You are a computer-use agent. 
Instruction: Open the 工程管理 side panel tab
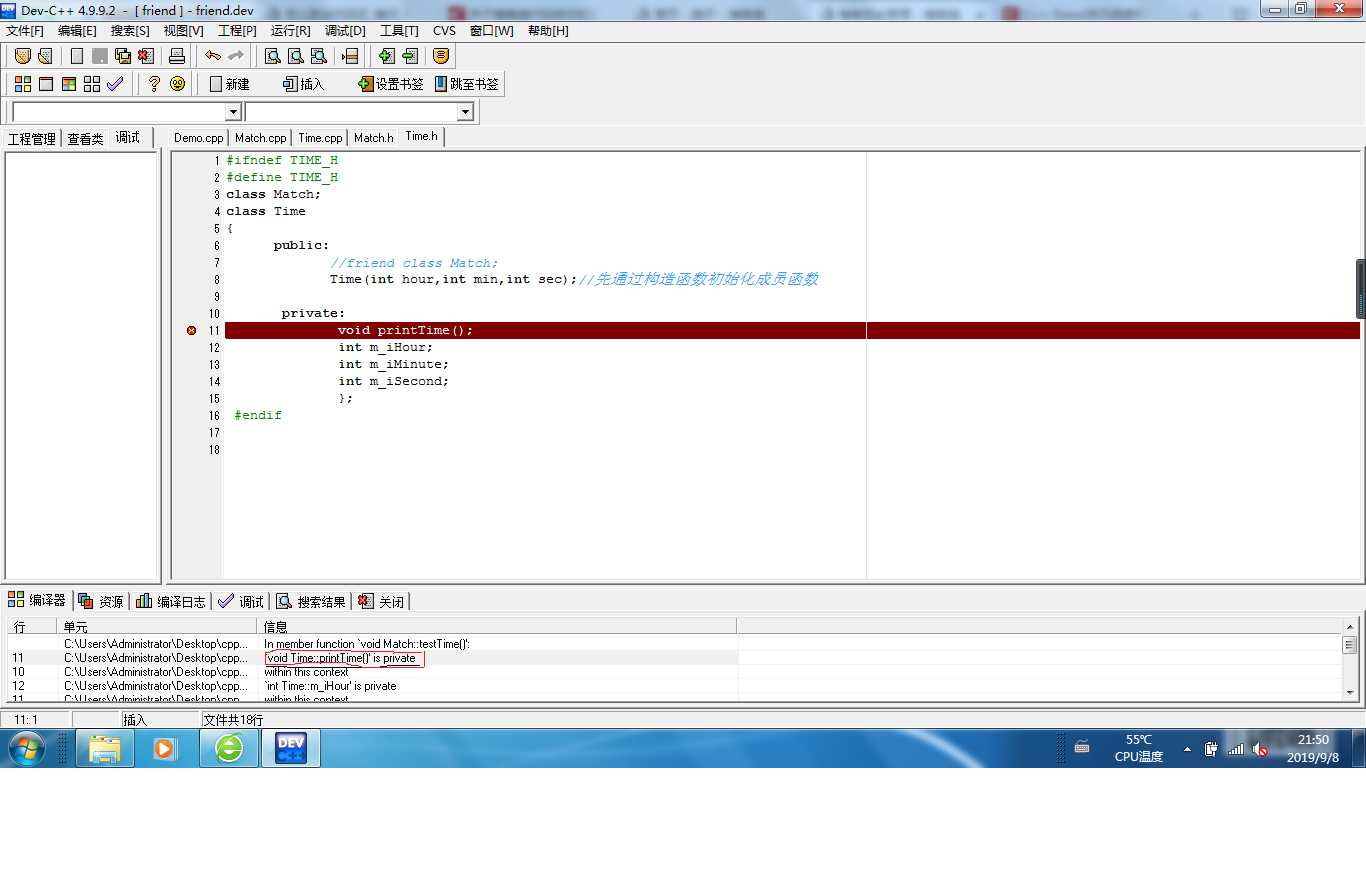(x=32, y=139)
